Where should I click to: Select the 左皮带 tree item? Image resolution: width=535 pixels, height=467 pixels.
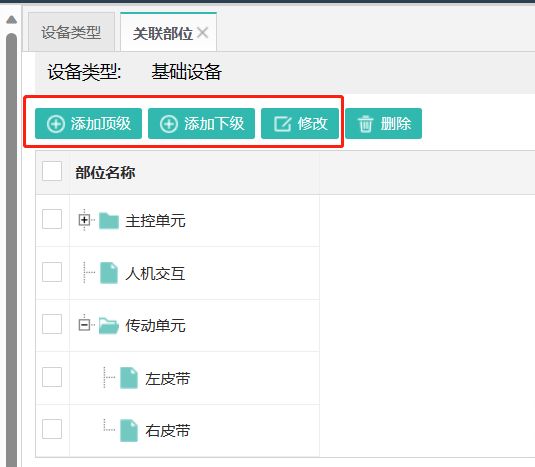[168, 379]
